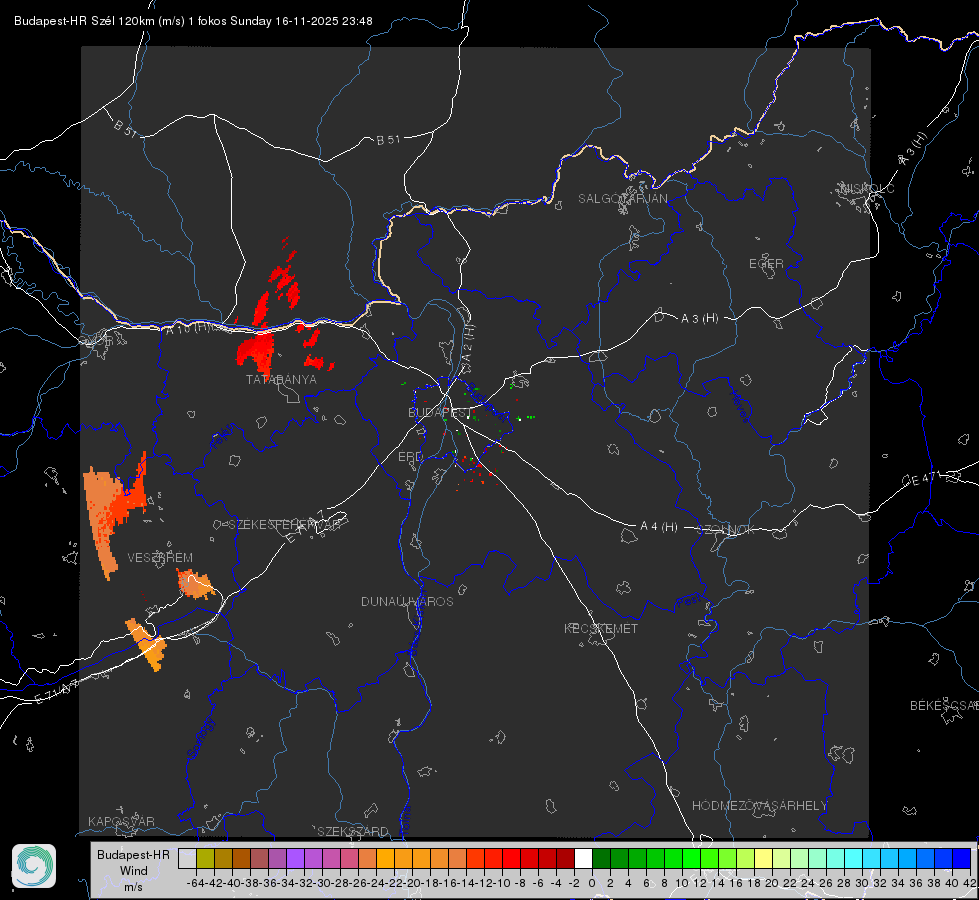
Task: Pick the white legend swatch left of the 0 label
Action: click(x=583, y=859)
